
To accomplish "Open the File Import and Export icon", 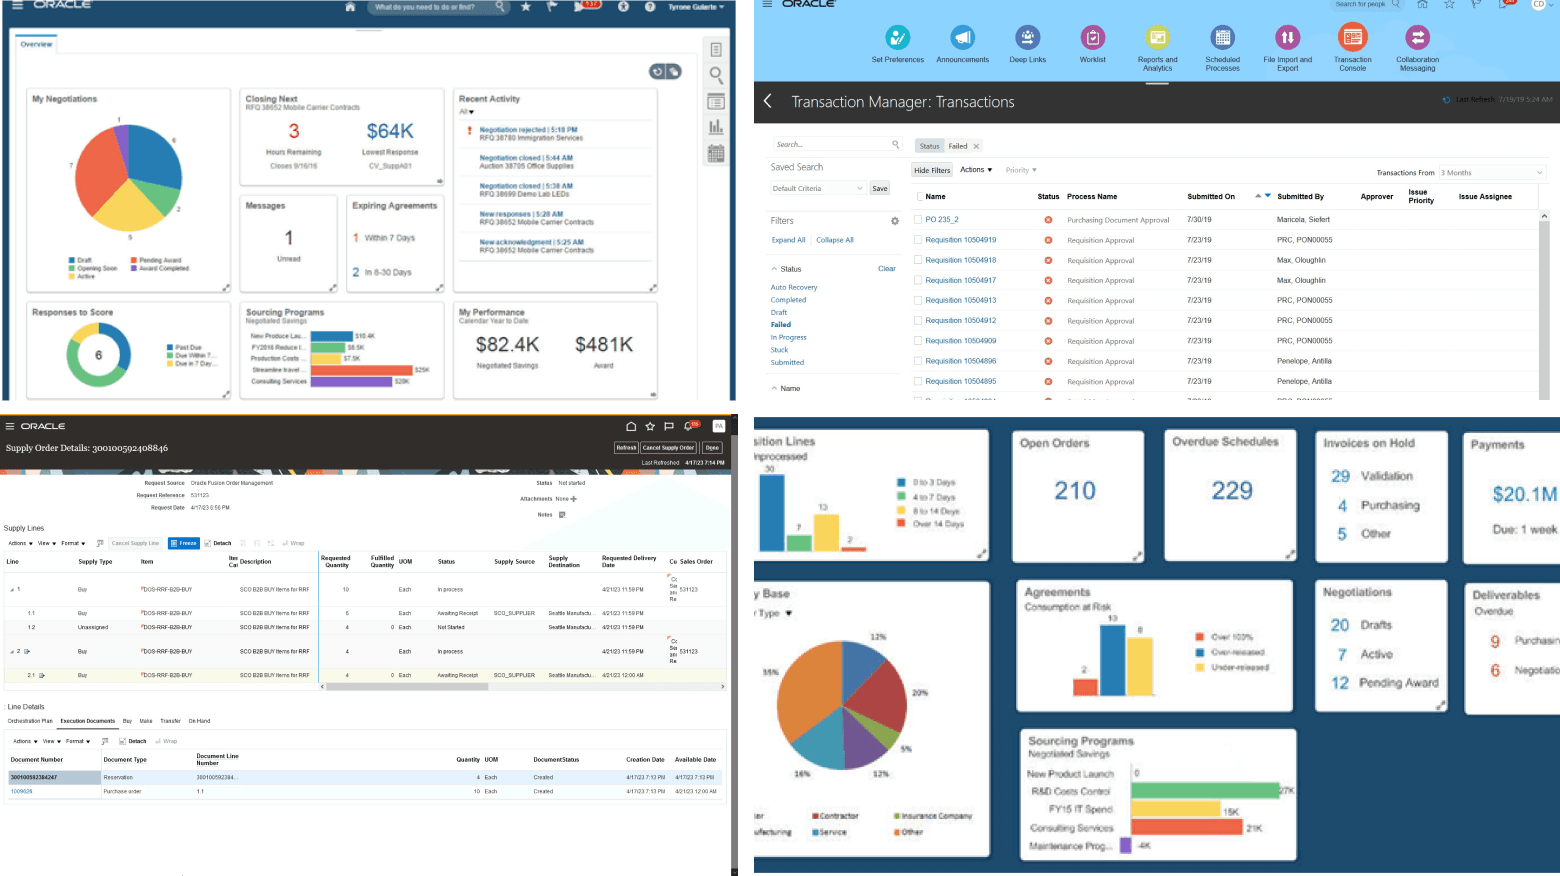I will pos(1288,38).
